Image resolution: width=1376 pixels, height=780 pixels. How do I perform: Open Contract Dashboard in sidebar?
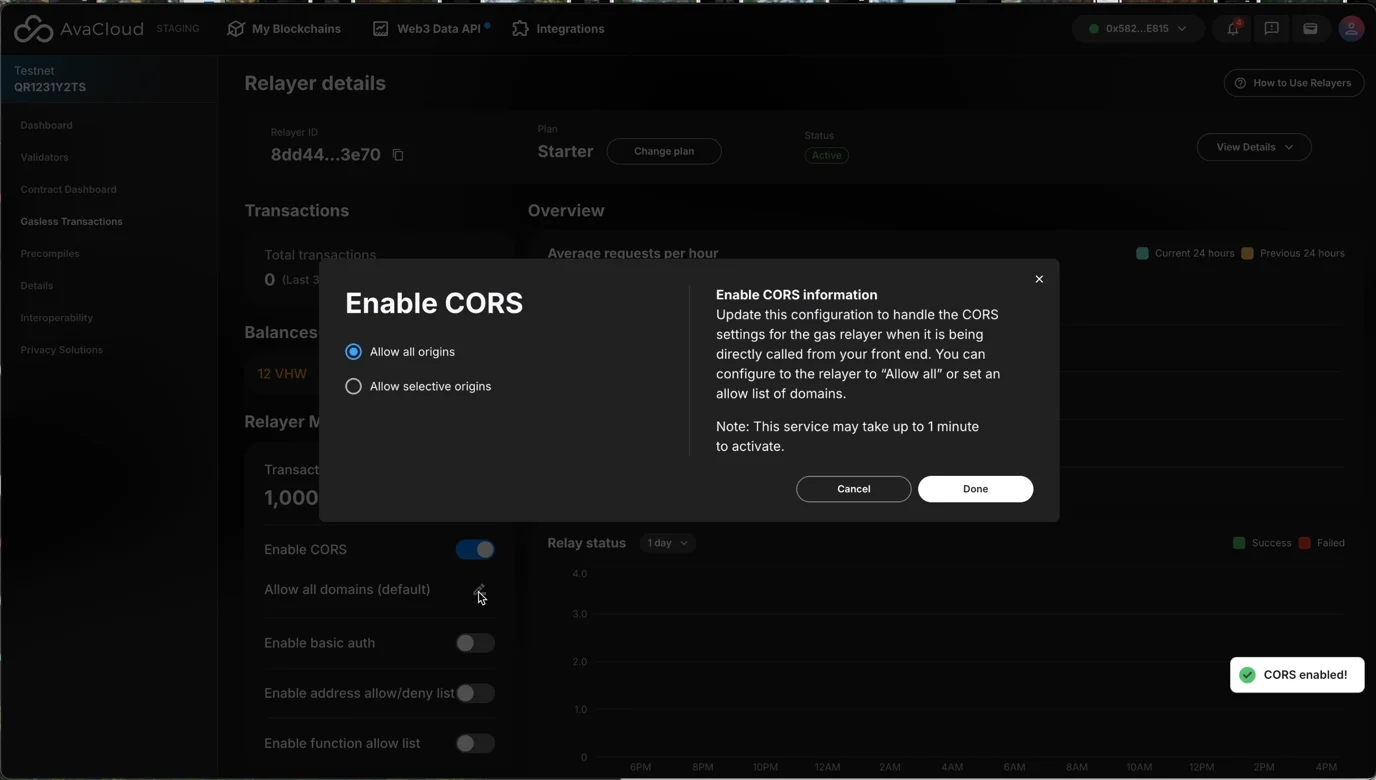tap(68, 189)
